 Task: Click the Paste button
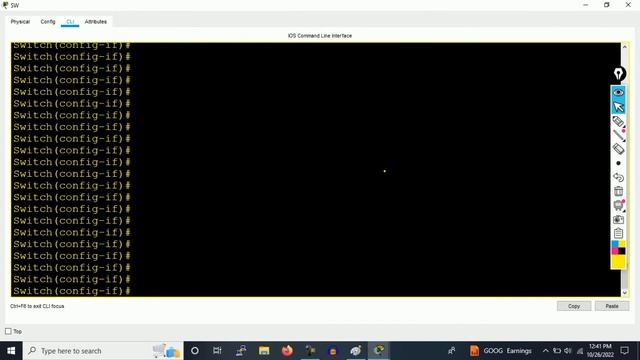(x=612, y=306)
